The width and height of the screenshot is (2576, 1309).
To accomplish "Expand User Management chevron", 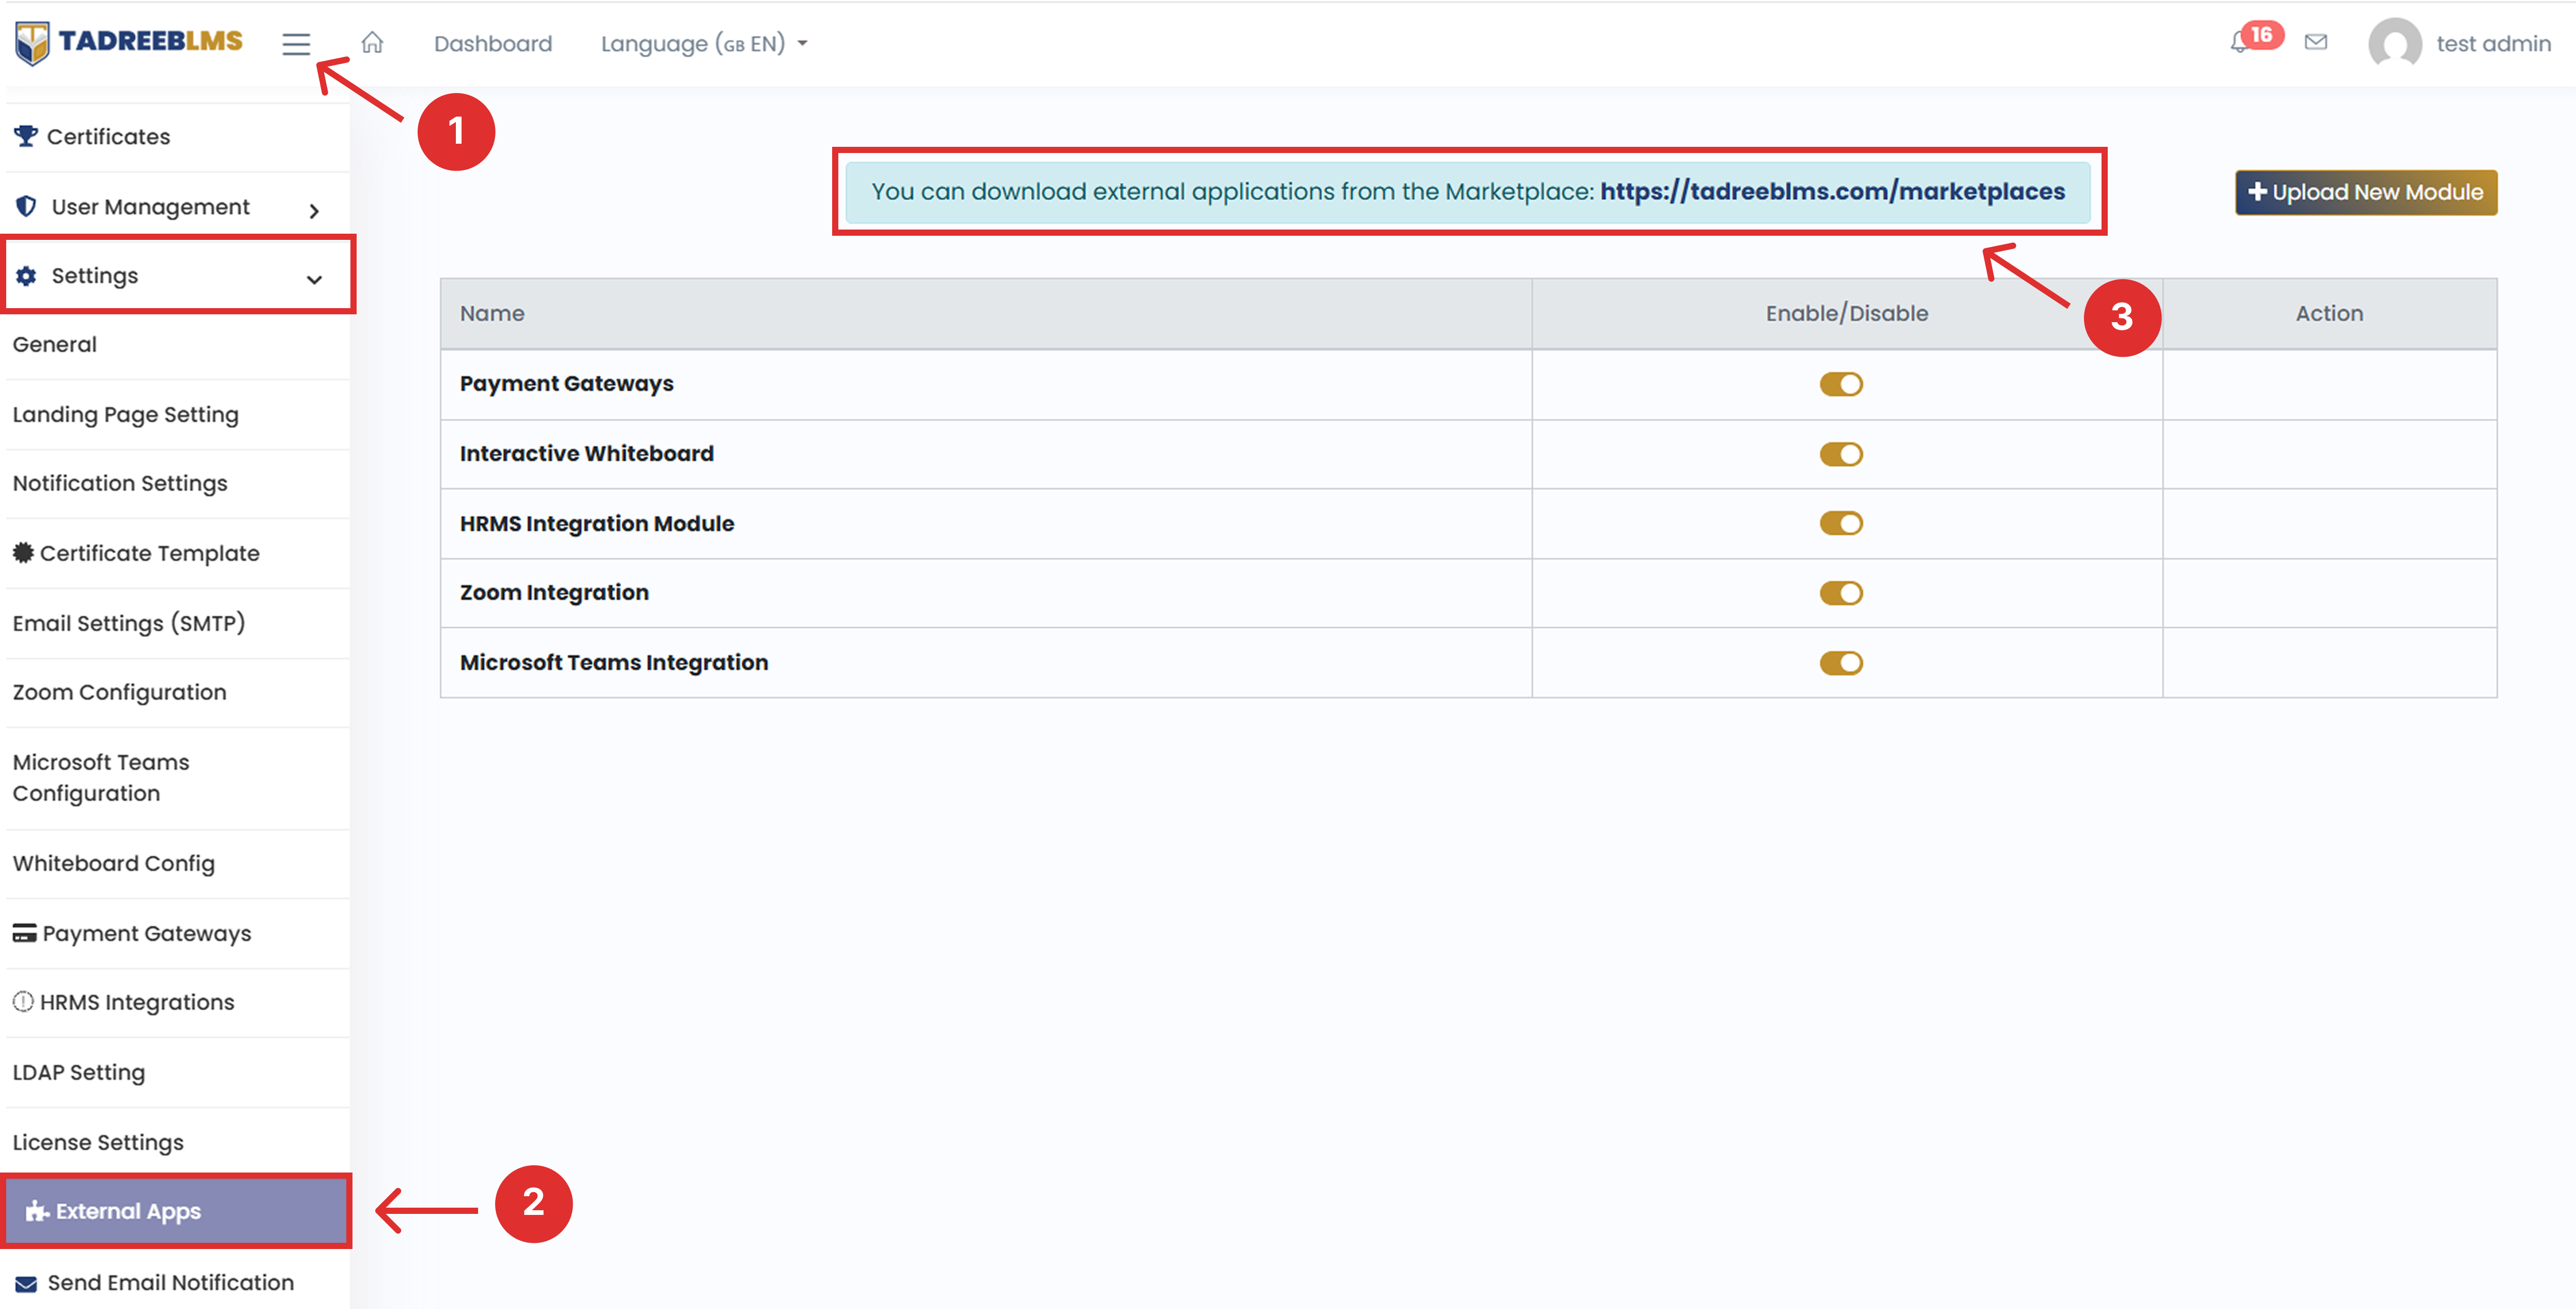I will pyautogui.click(x=314, y=210).
